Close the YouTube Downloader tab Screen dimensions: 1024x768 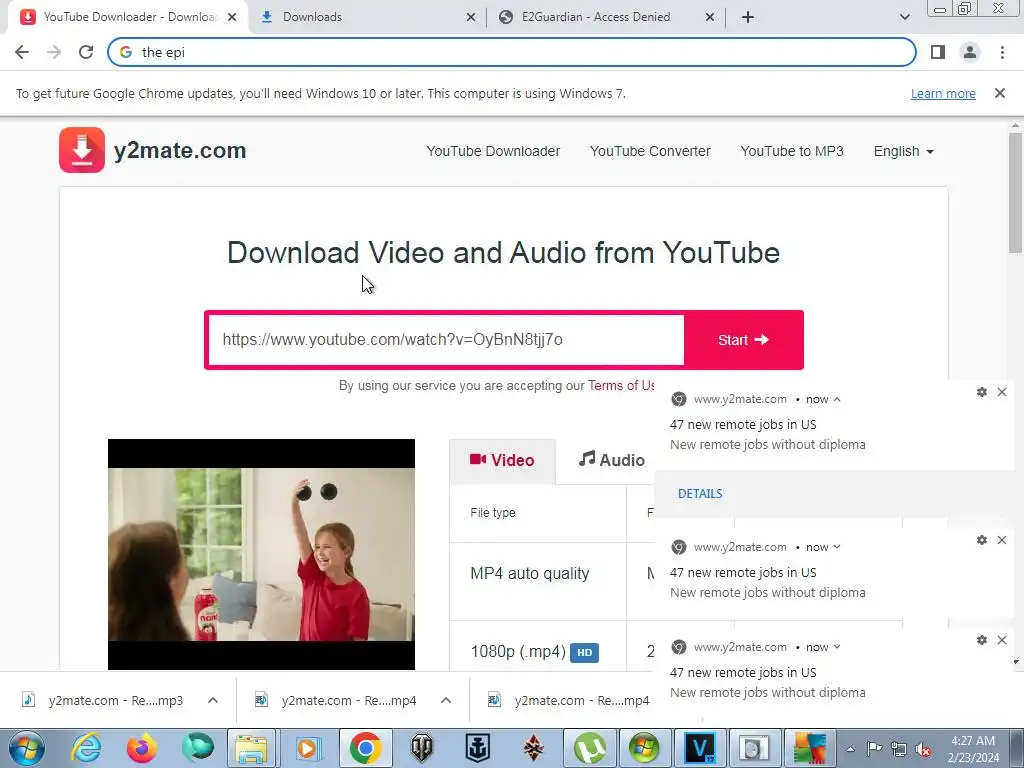click(x=232, y=17)
